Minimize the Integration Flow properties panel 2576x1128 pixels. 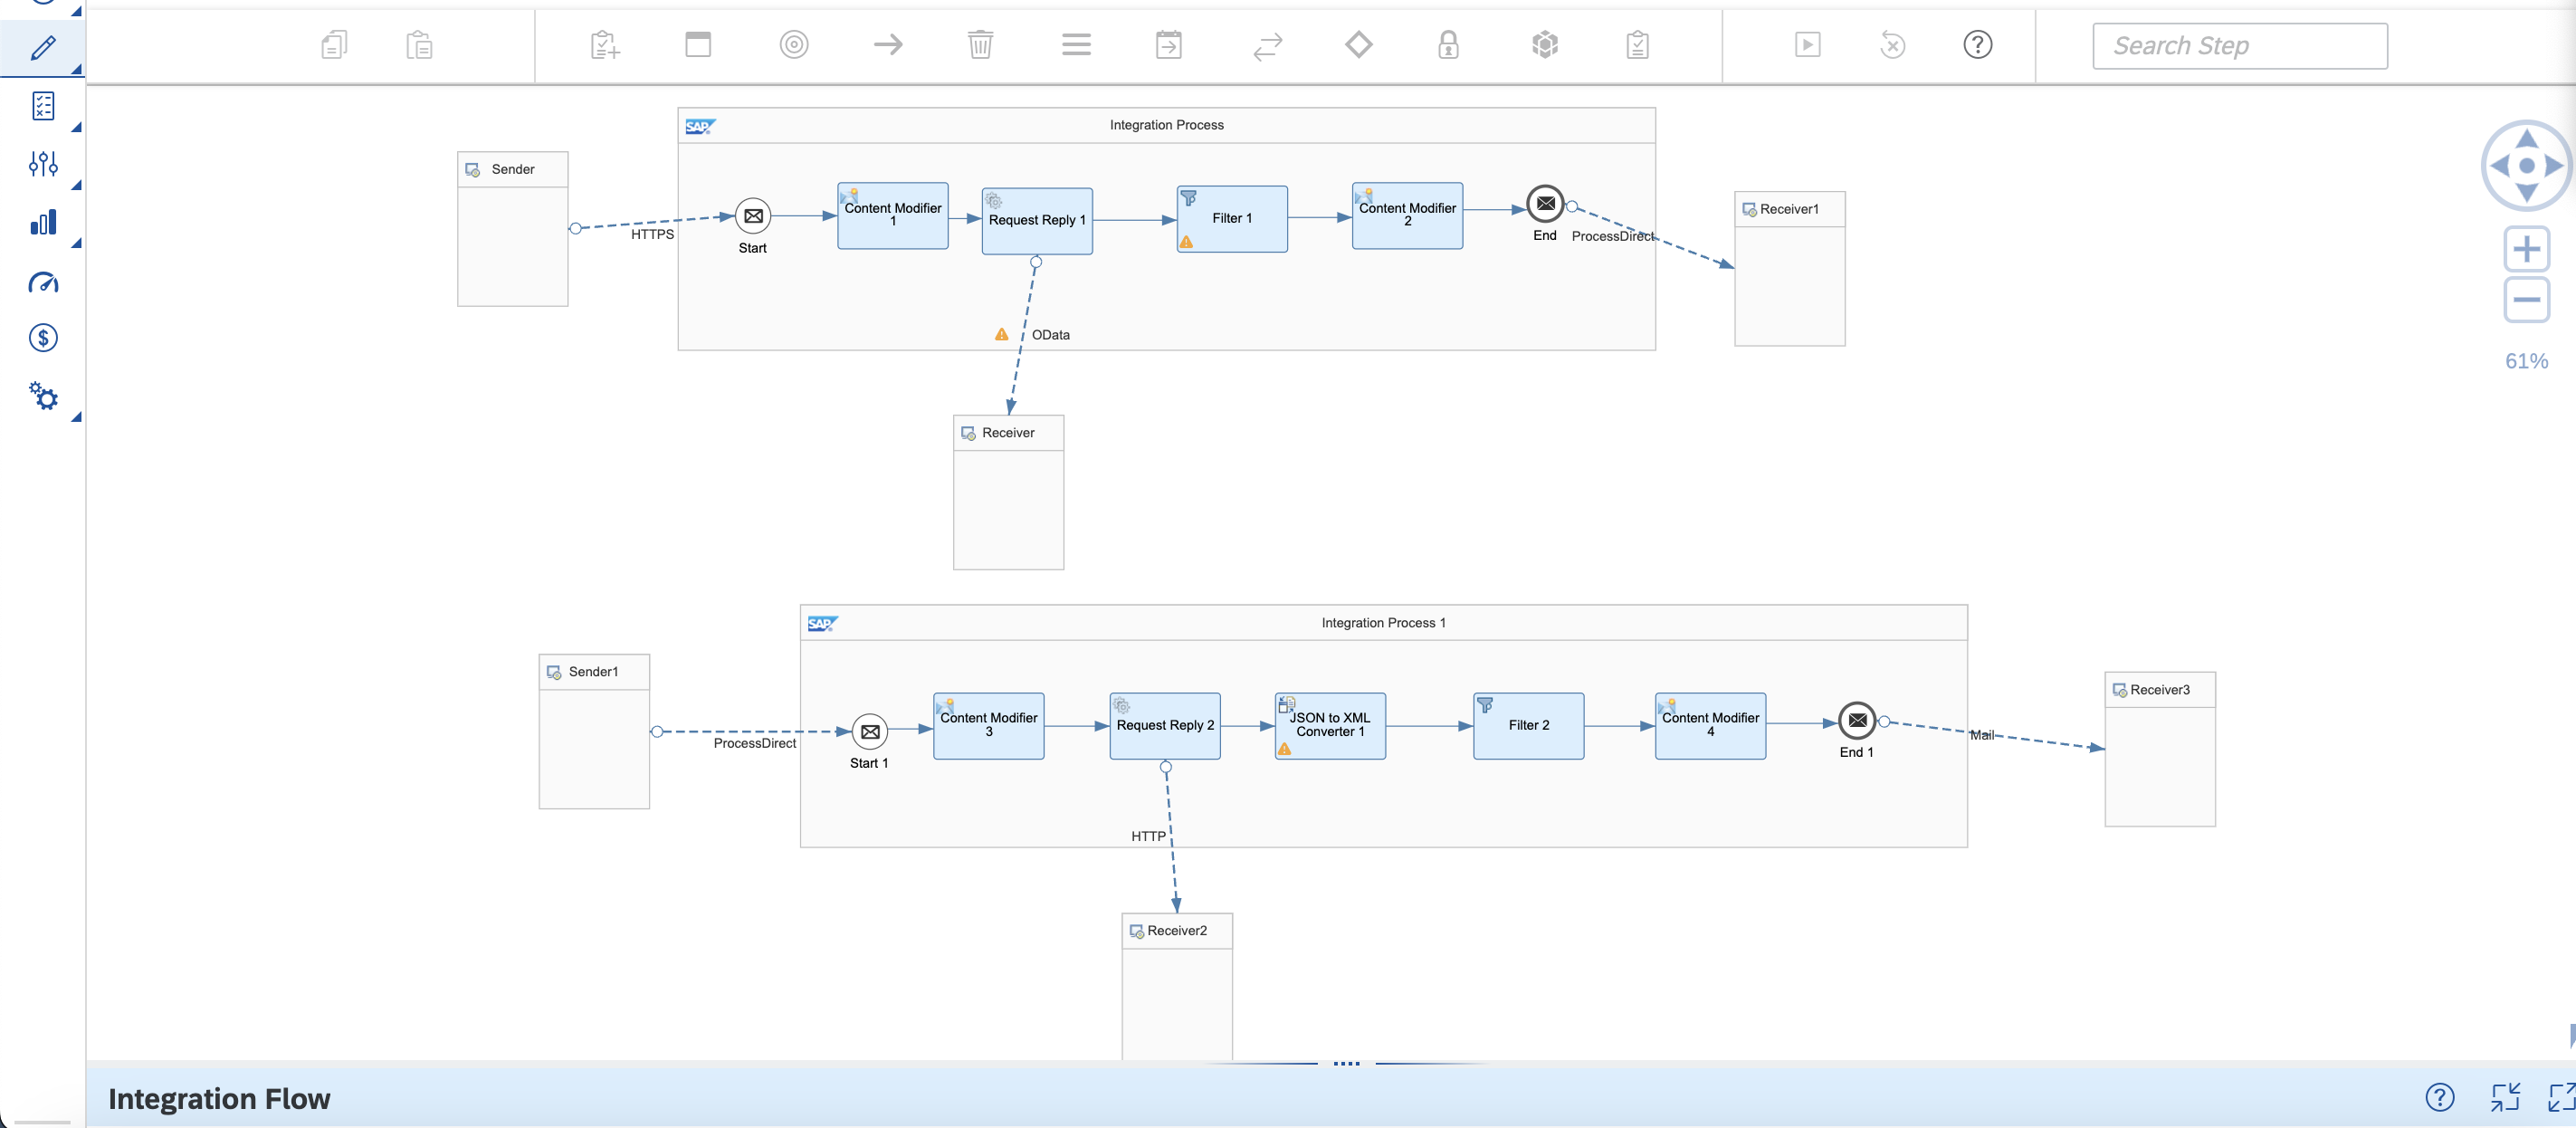[2504, 1097]
